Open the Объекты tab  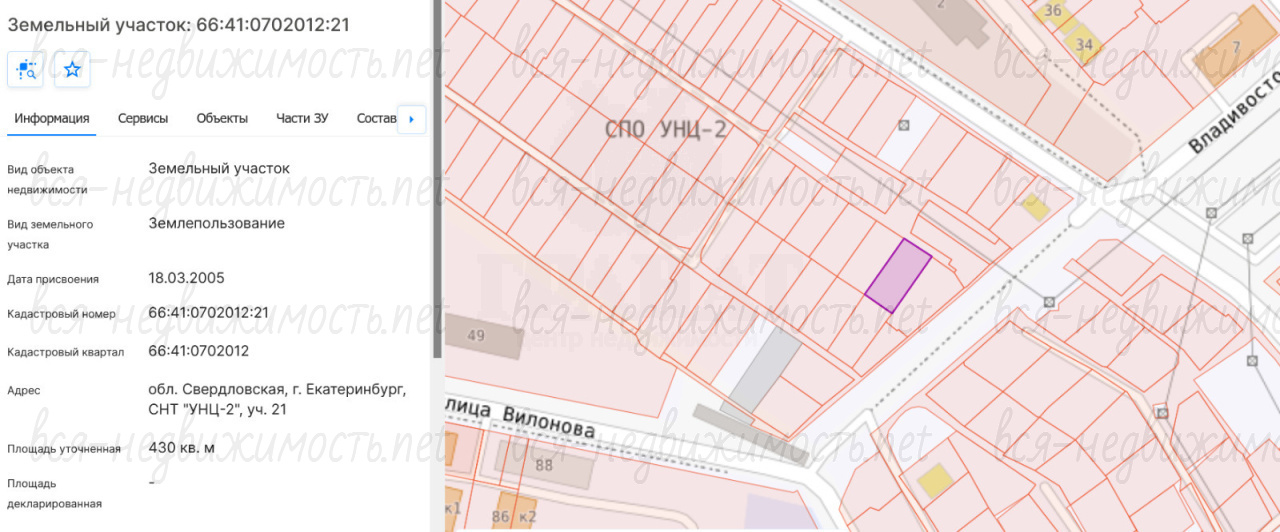[222, 118]
